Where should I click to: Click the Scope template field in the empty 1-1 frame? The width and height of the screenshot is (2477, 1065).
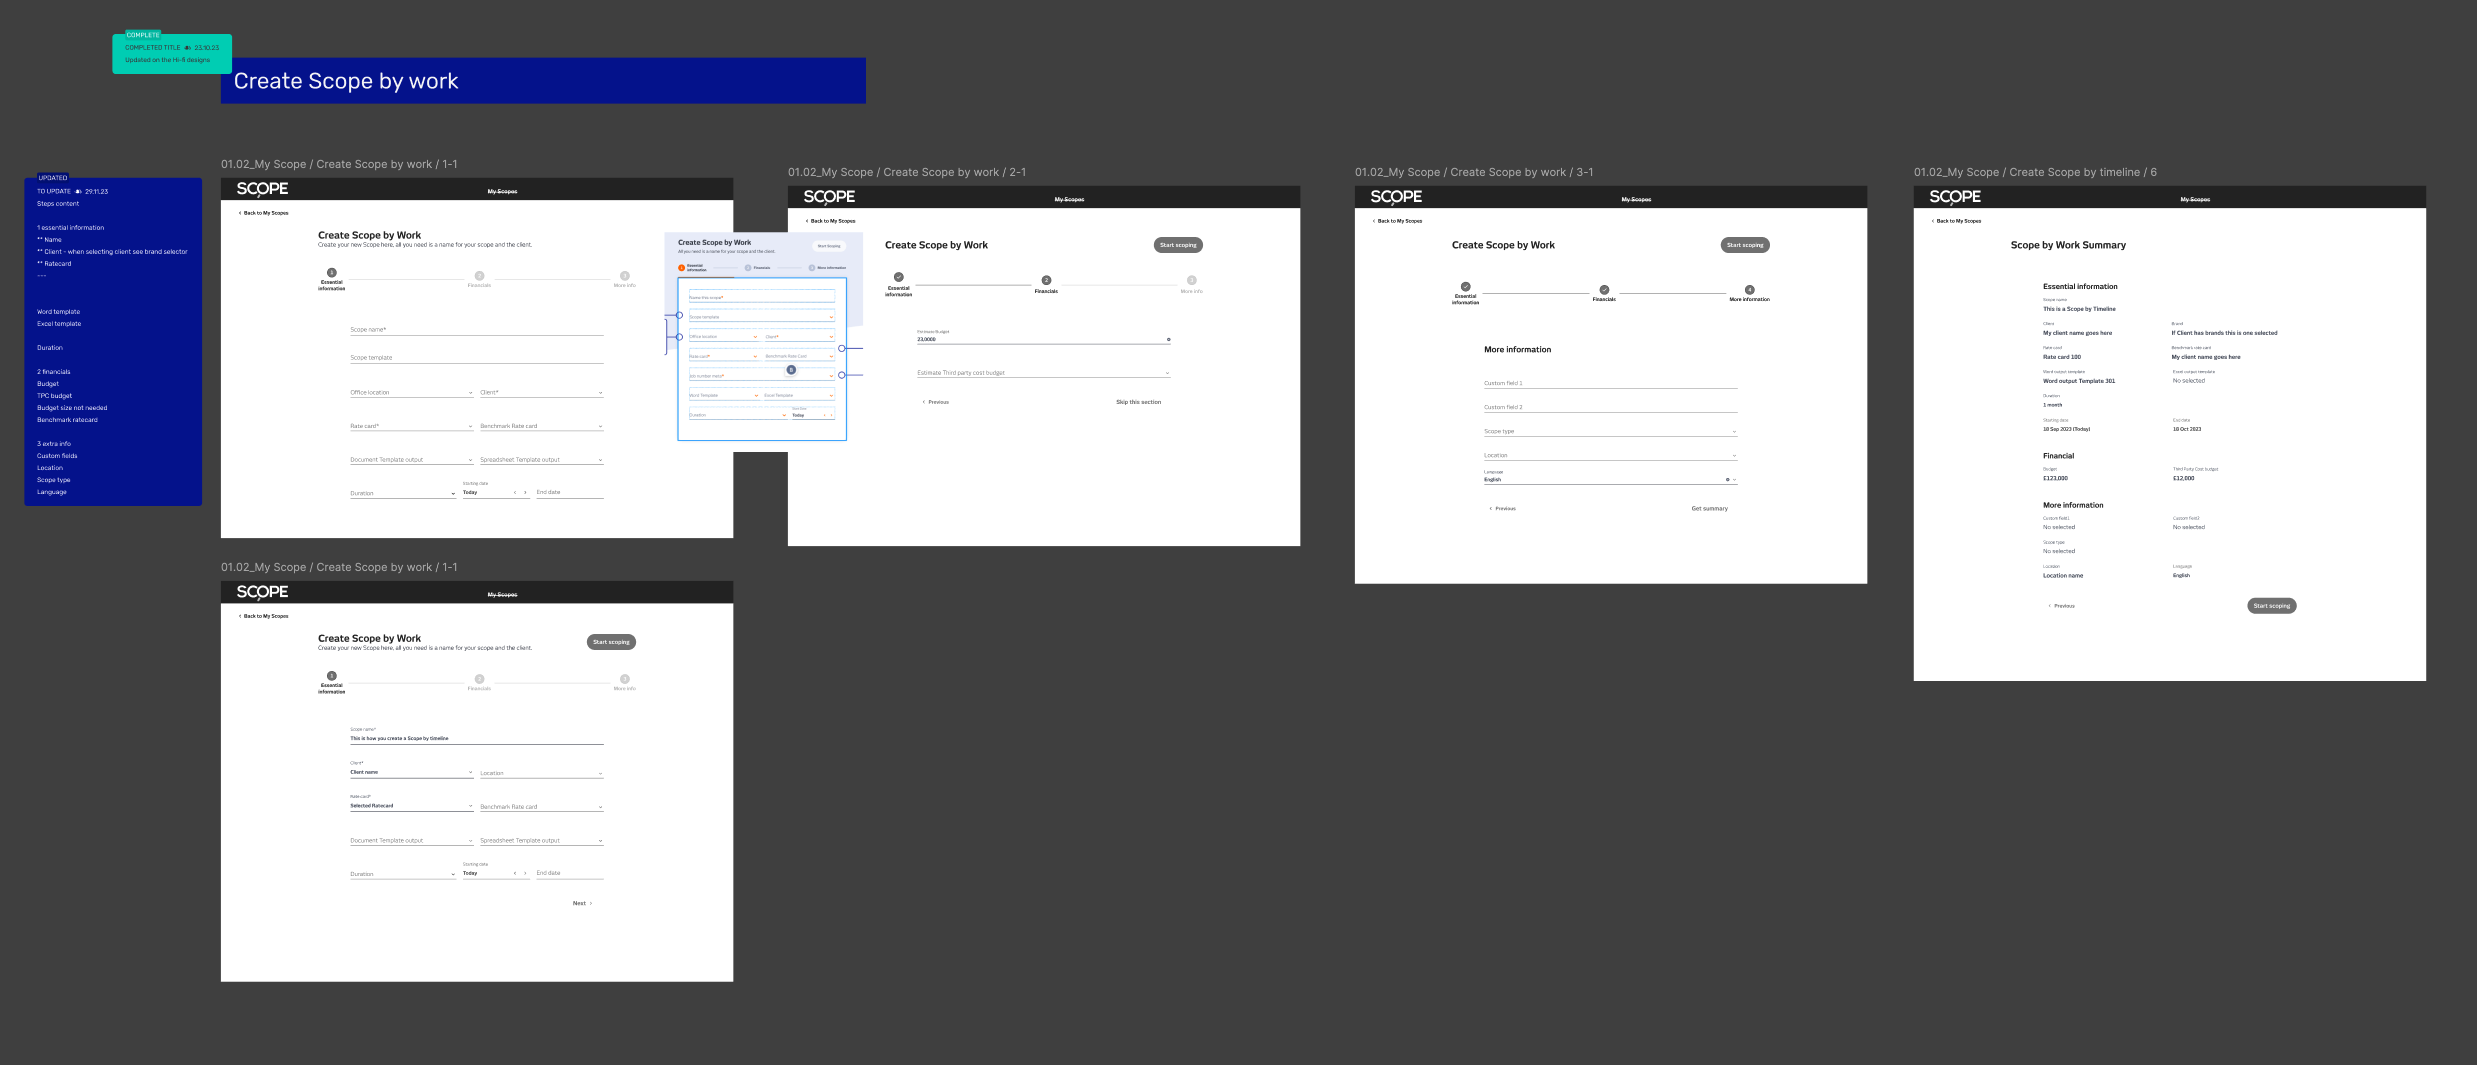476,357
